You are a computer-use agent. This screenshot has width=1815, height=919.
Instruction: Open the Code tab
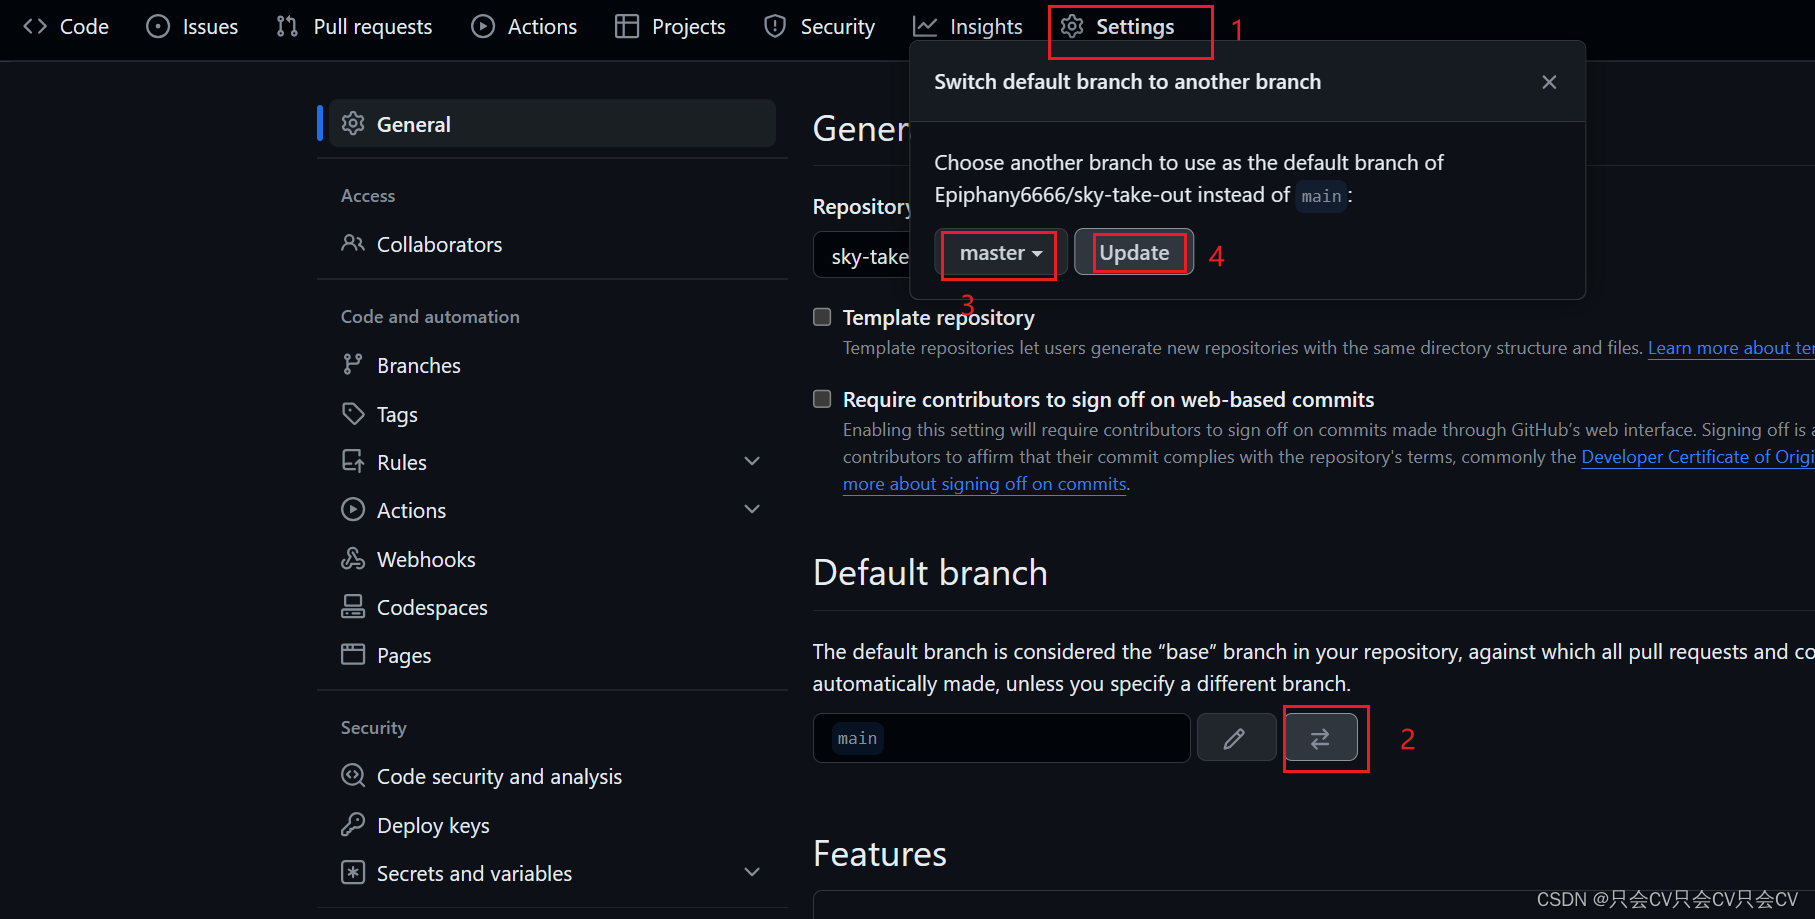(66, 27)
